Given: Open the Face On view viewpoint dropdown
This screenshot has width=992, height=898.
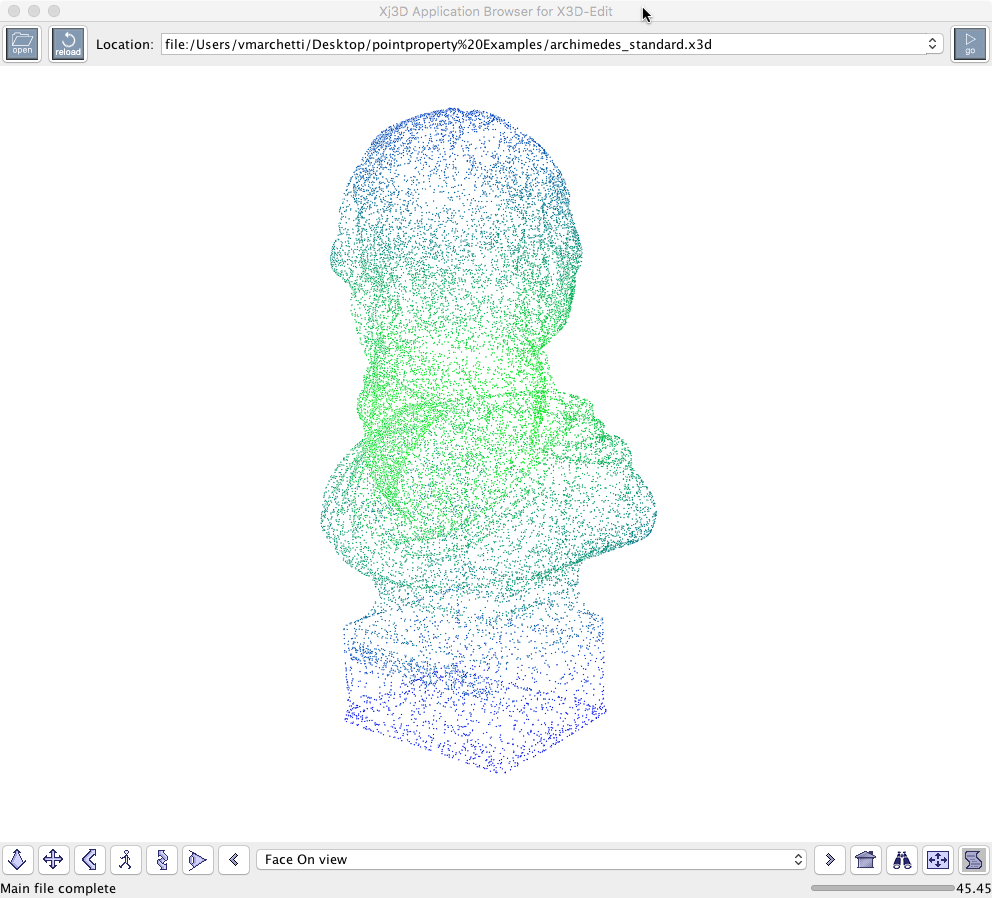Looking at the screenshot, I should 531,859.
